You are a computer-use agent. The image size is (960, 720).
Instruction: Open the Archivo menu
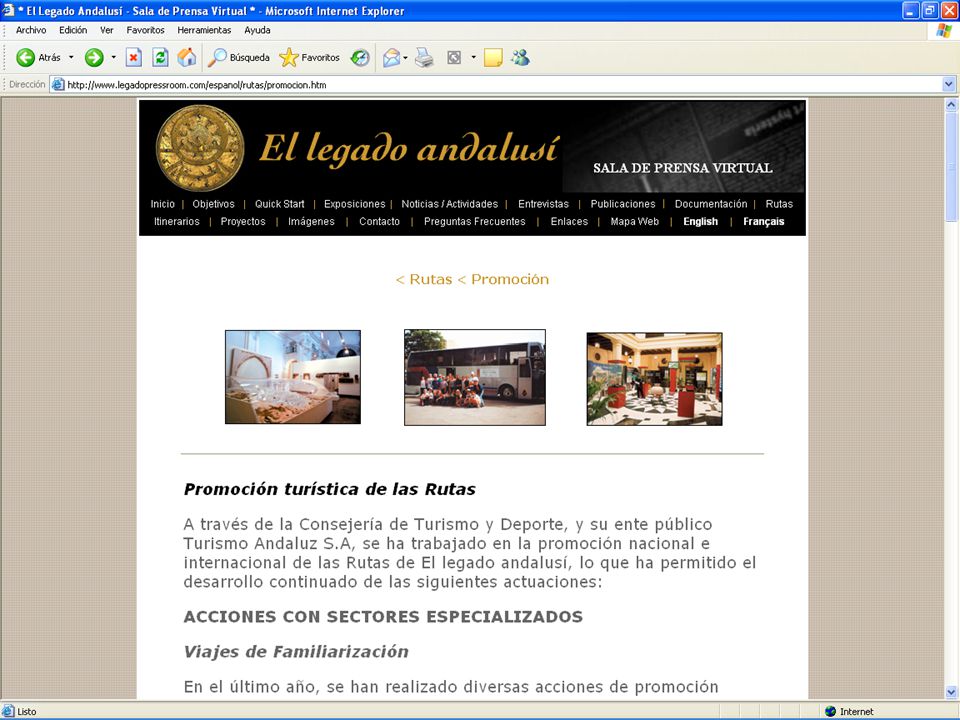click(x=31, y=30)
